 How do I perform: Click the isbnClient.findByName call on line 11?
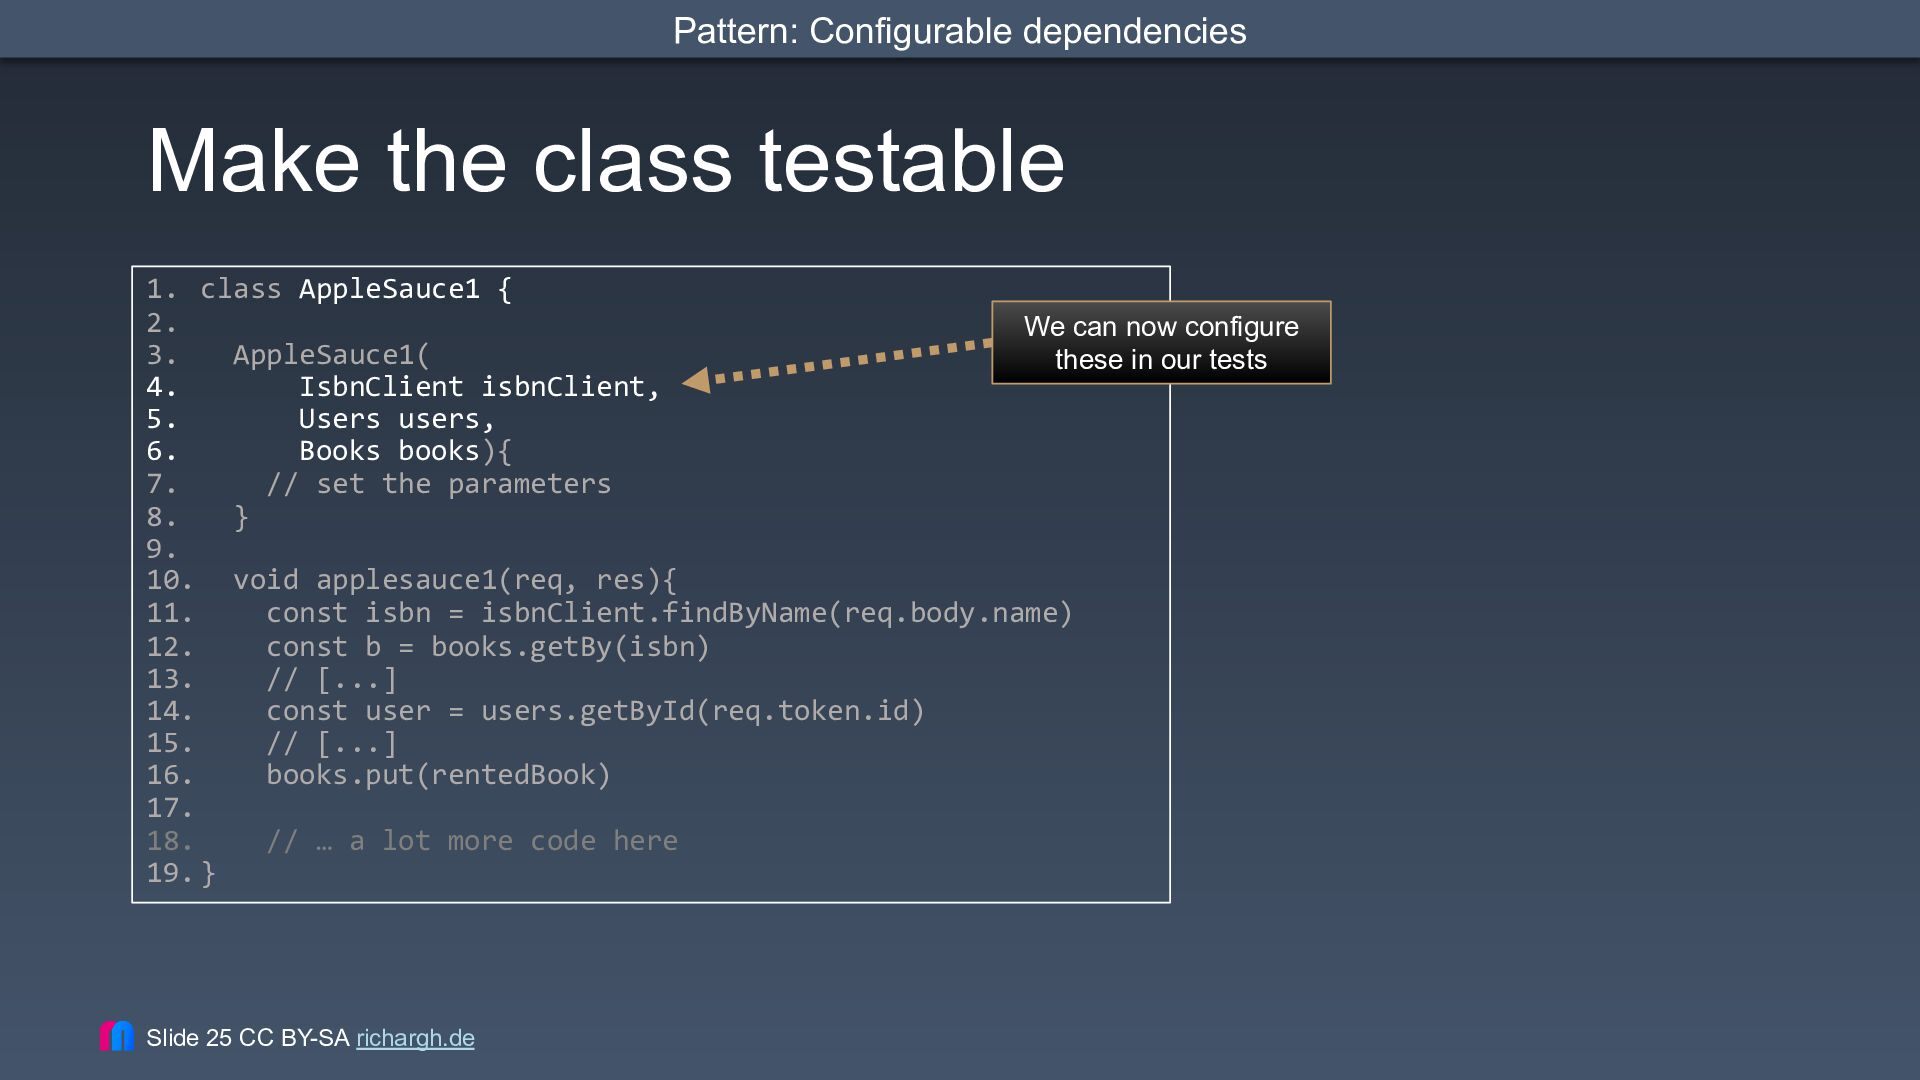click(x=777, y=613)
